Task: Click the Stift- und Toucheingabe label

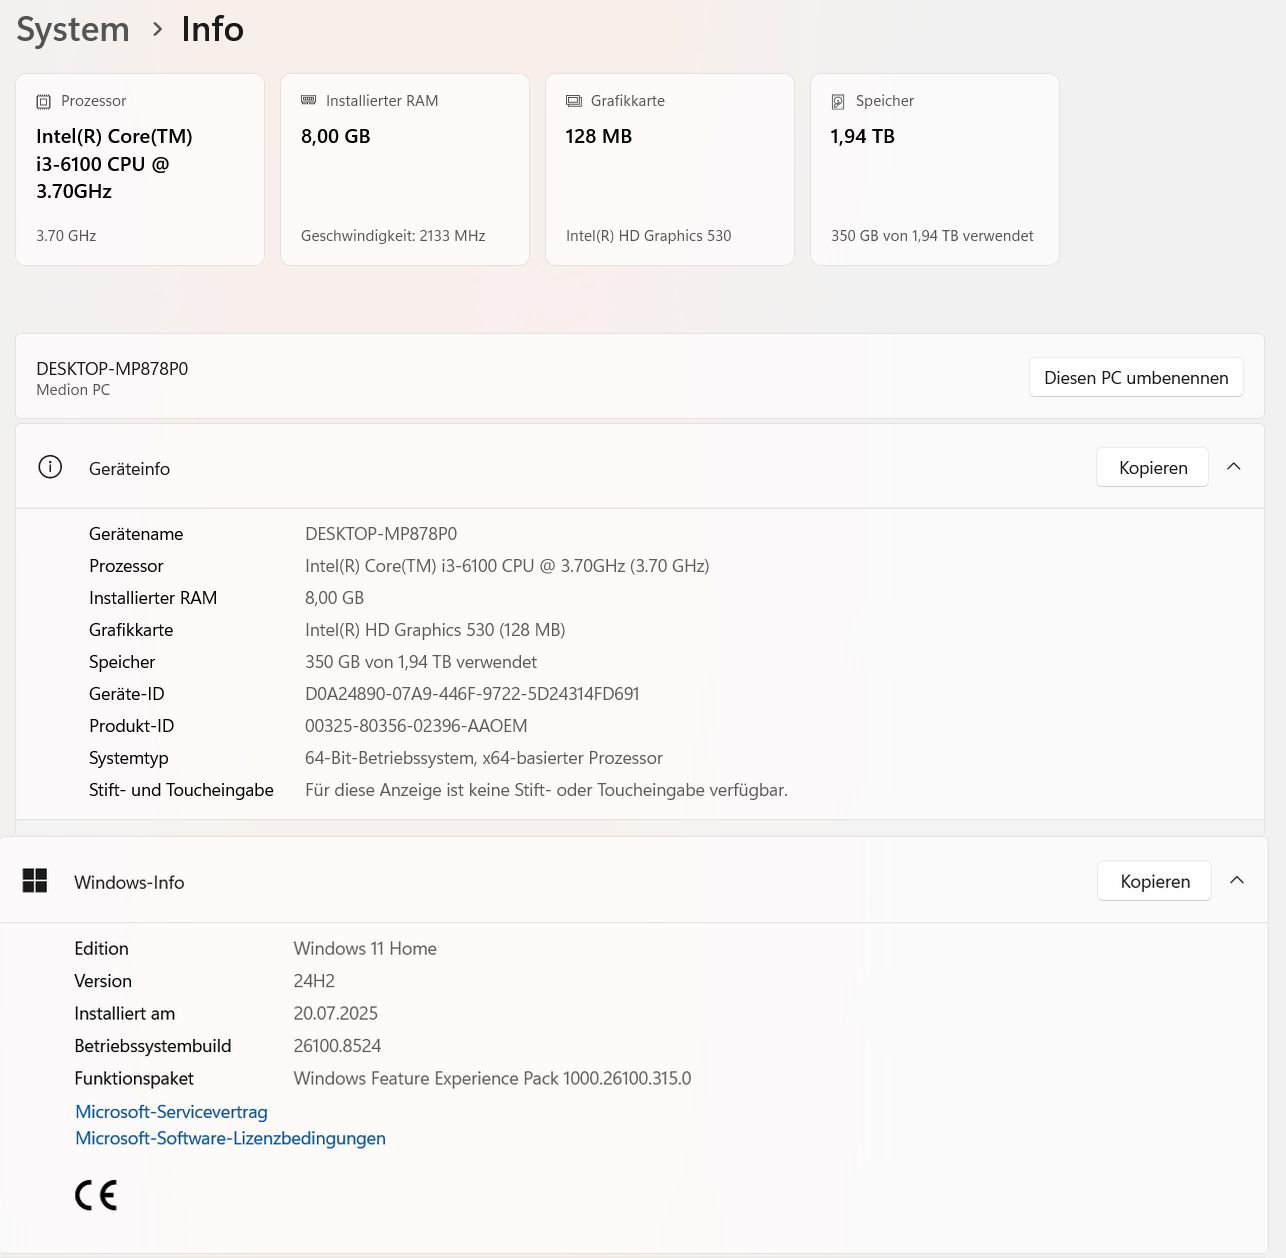Action: pyautogui.click(x=181, y=790)
